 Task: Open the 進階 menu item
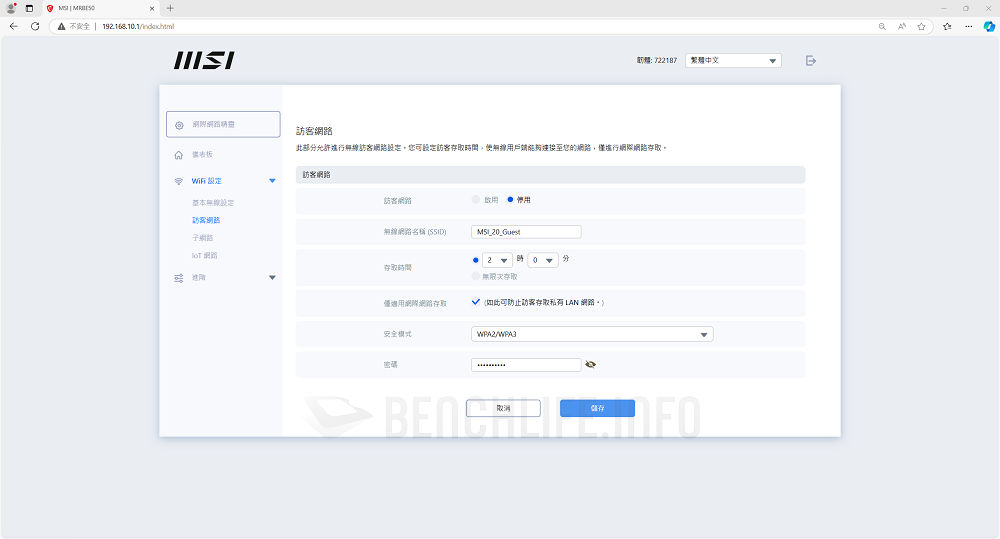coord(199,278)
